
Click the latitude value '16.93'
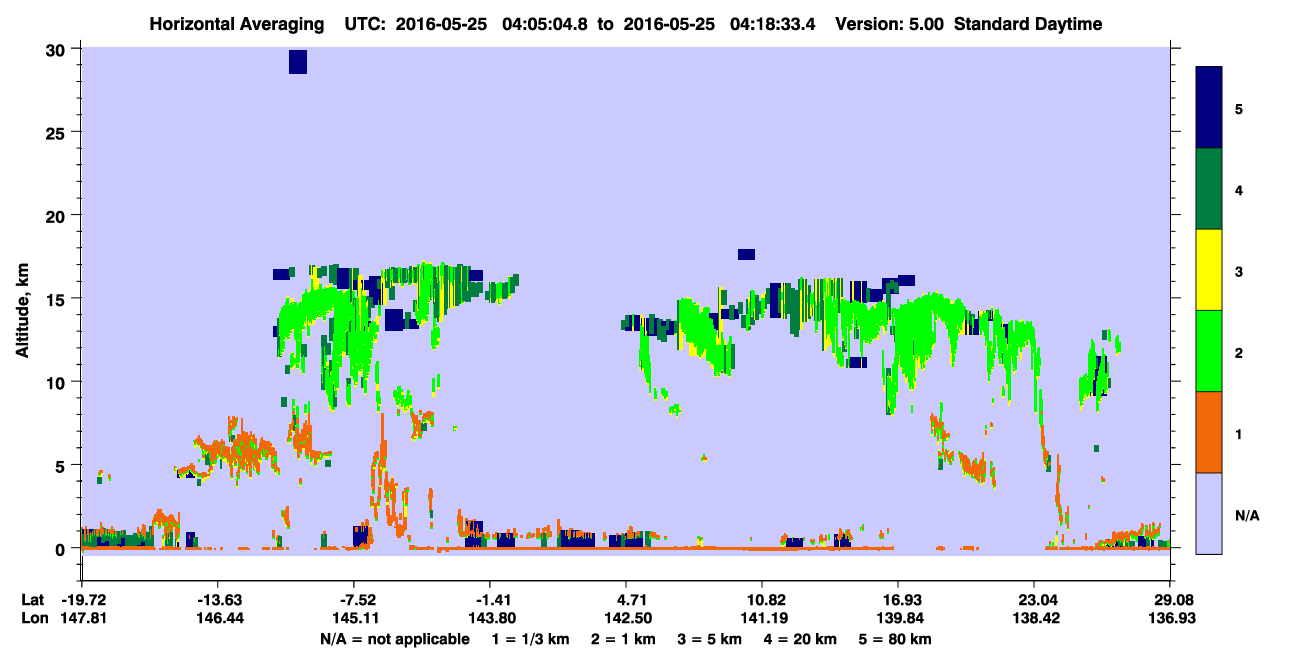click(x=898, y=600)
